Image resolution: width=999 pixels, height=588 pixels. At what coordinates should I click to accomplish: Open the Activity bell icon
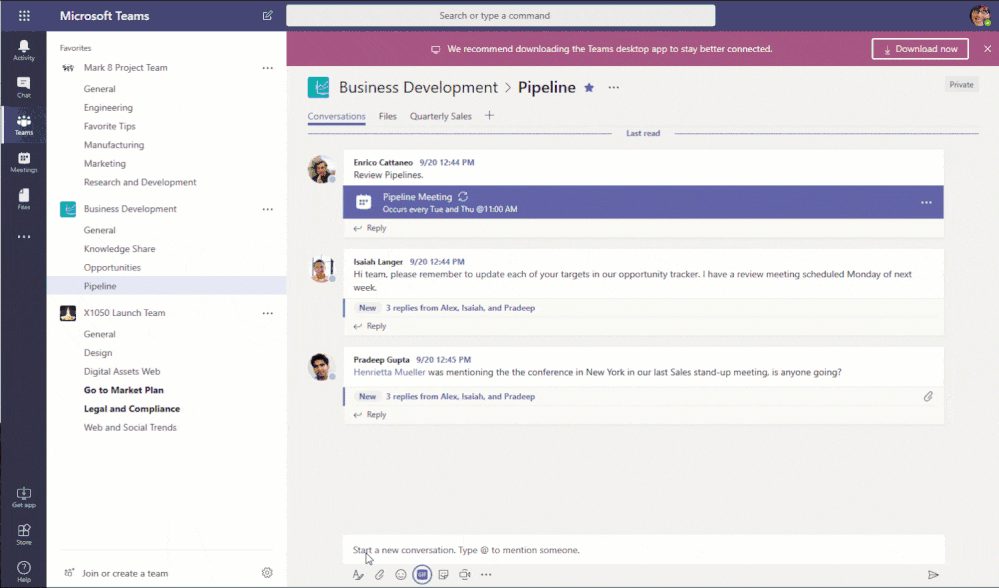[24, 50]
